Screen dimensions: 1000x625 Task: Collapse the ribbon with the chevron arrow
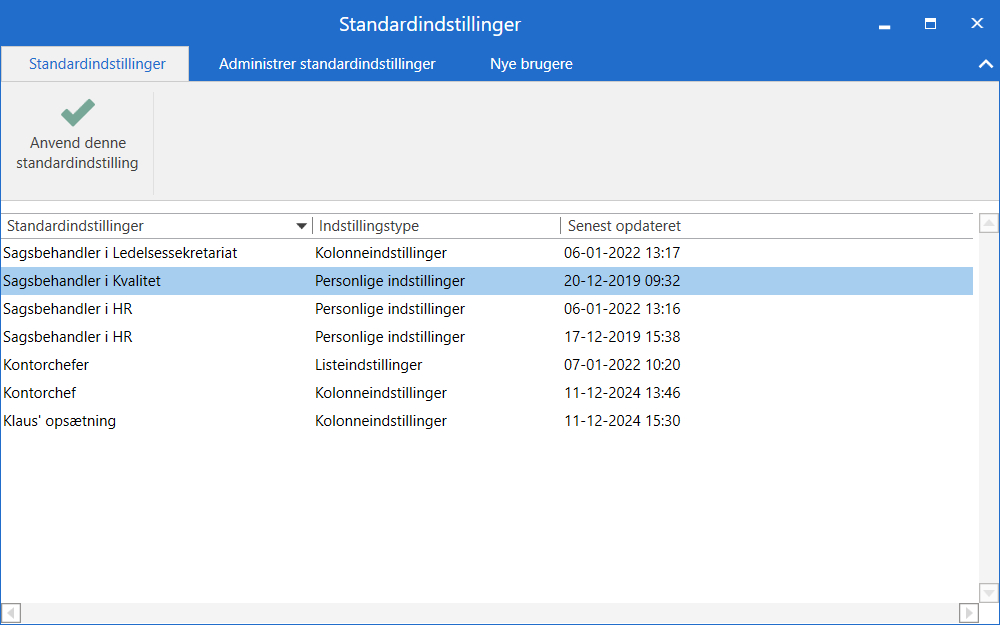pos(983,64)
